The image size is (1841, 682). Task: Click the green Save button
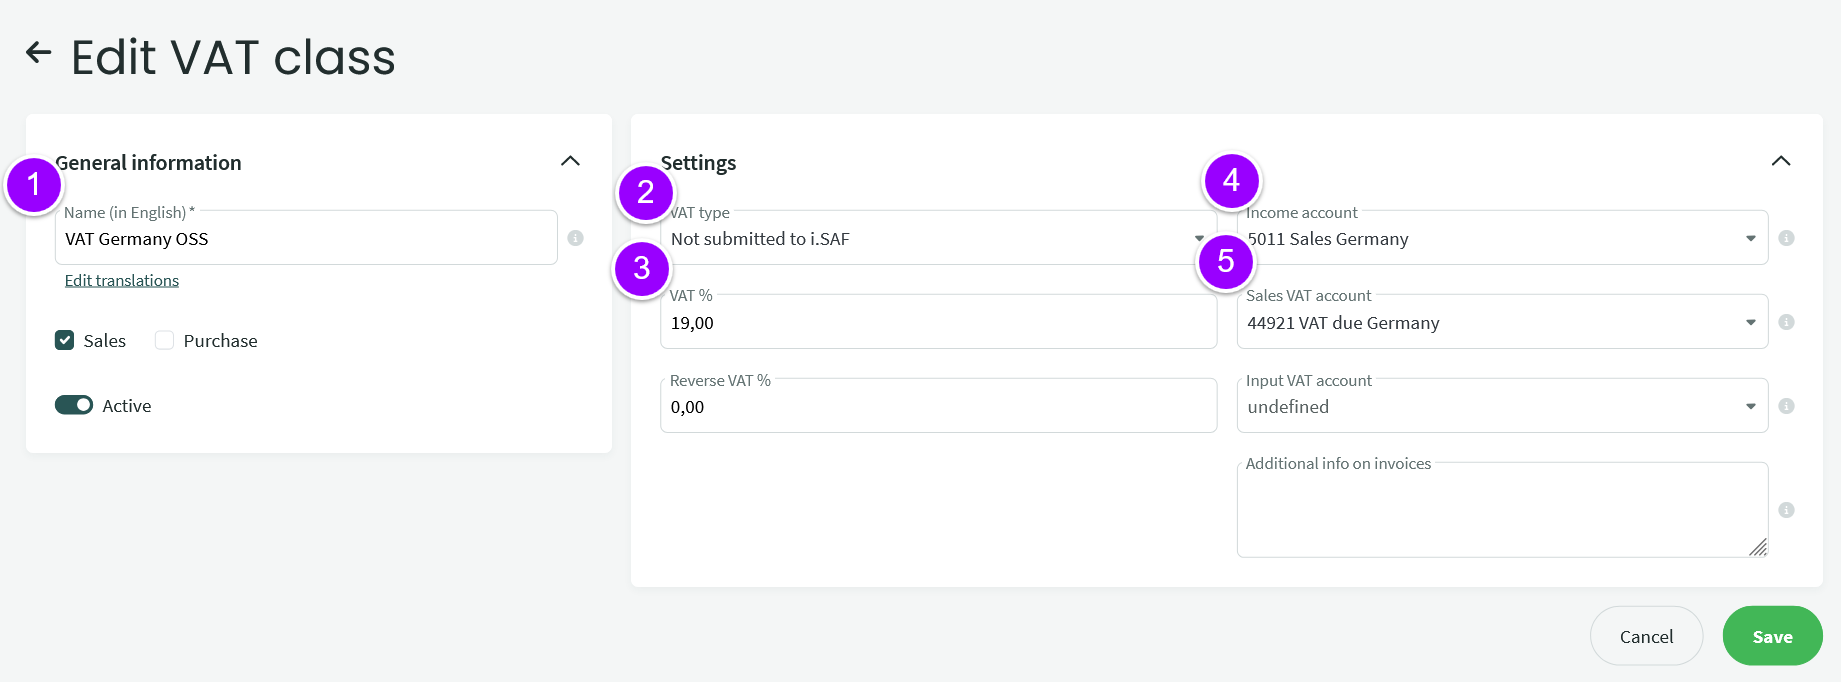point(1772,636)
